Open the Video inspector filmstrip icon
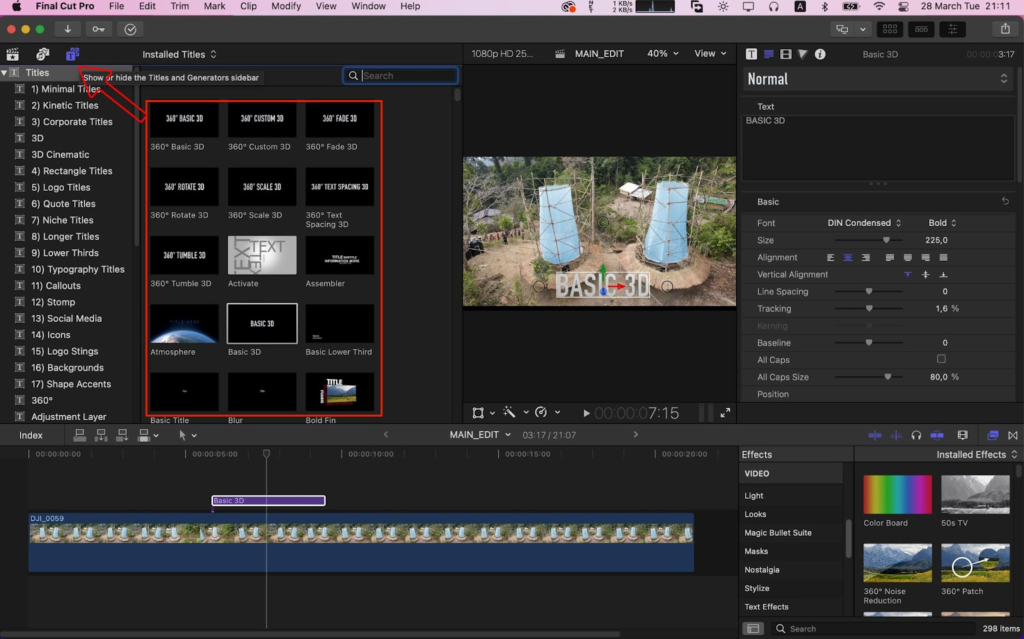The image size is (1024, 639). pyautogui.click(x=786, y=54)
